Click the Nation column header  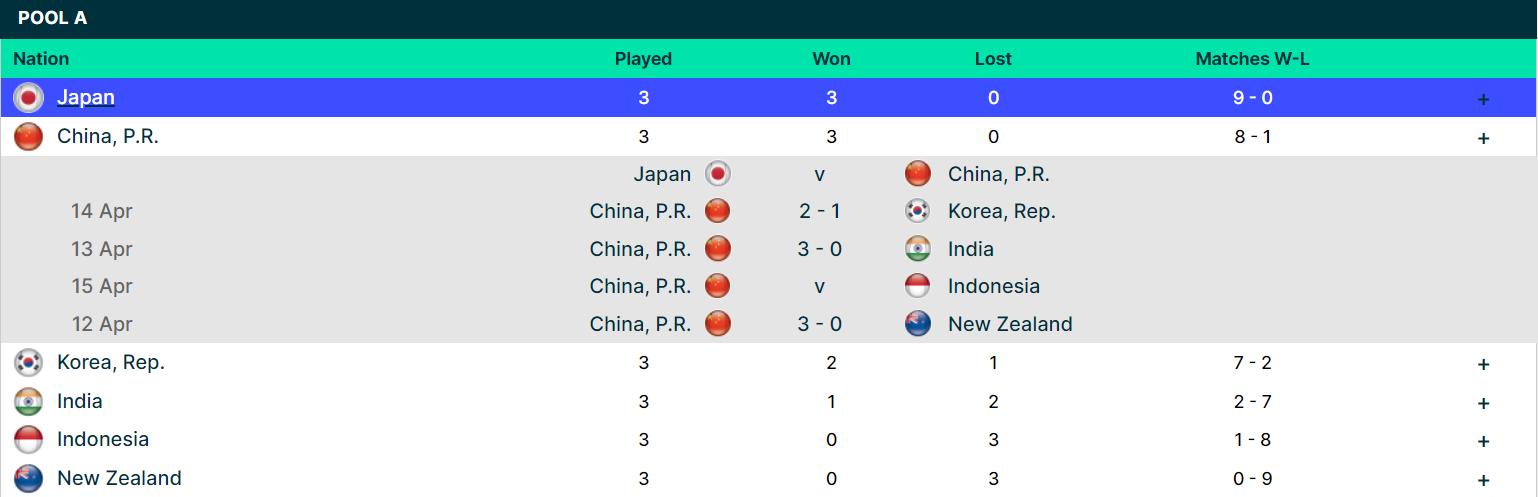[41, 59]
